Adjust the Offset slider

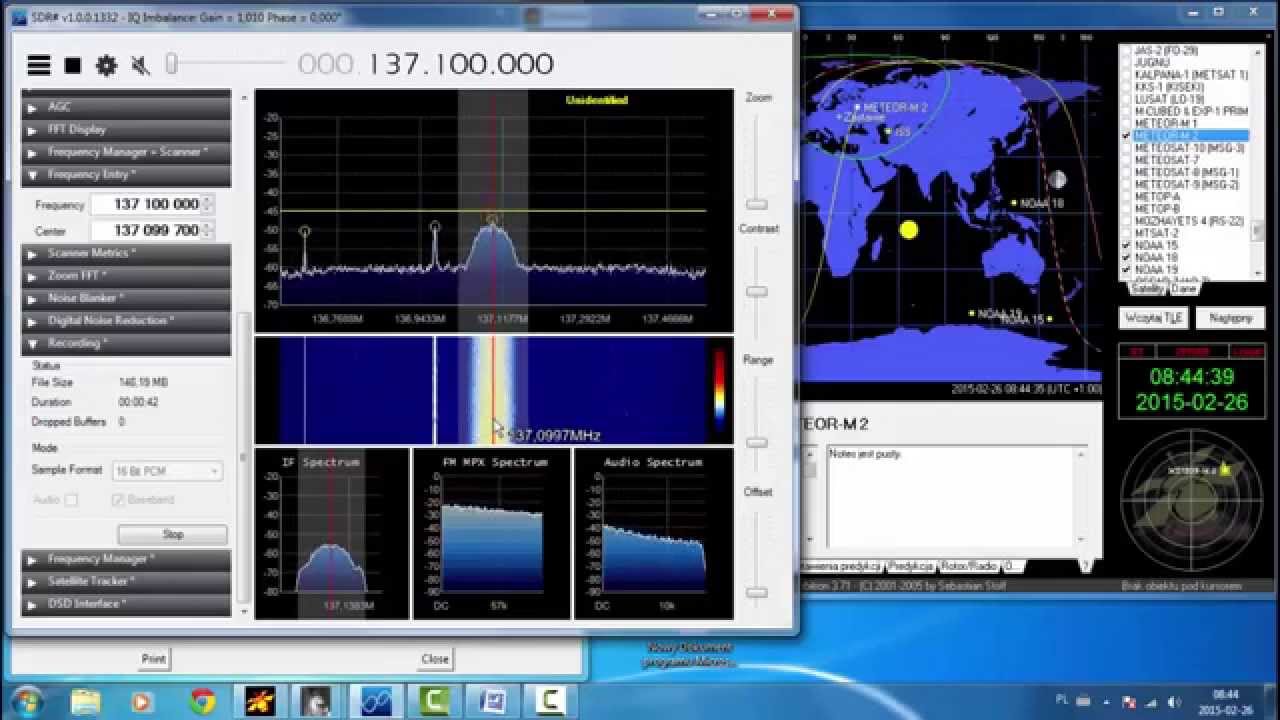757,592
